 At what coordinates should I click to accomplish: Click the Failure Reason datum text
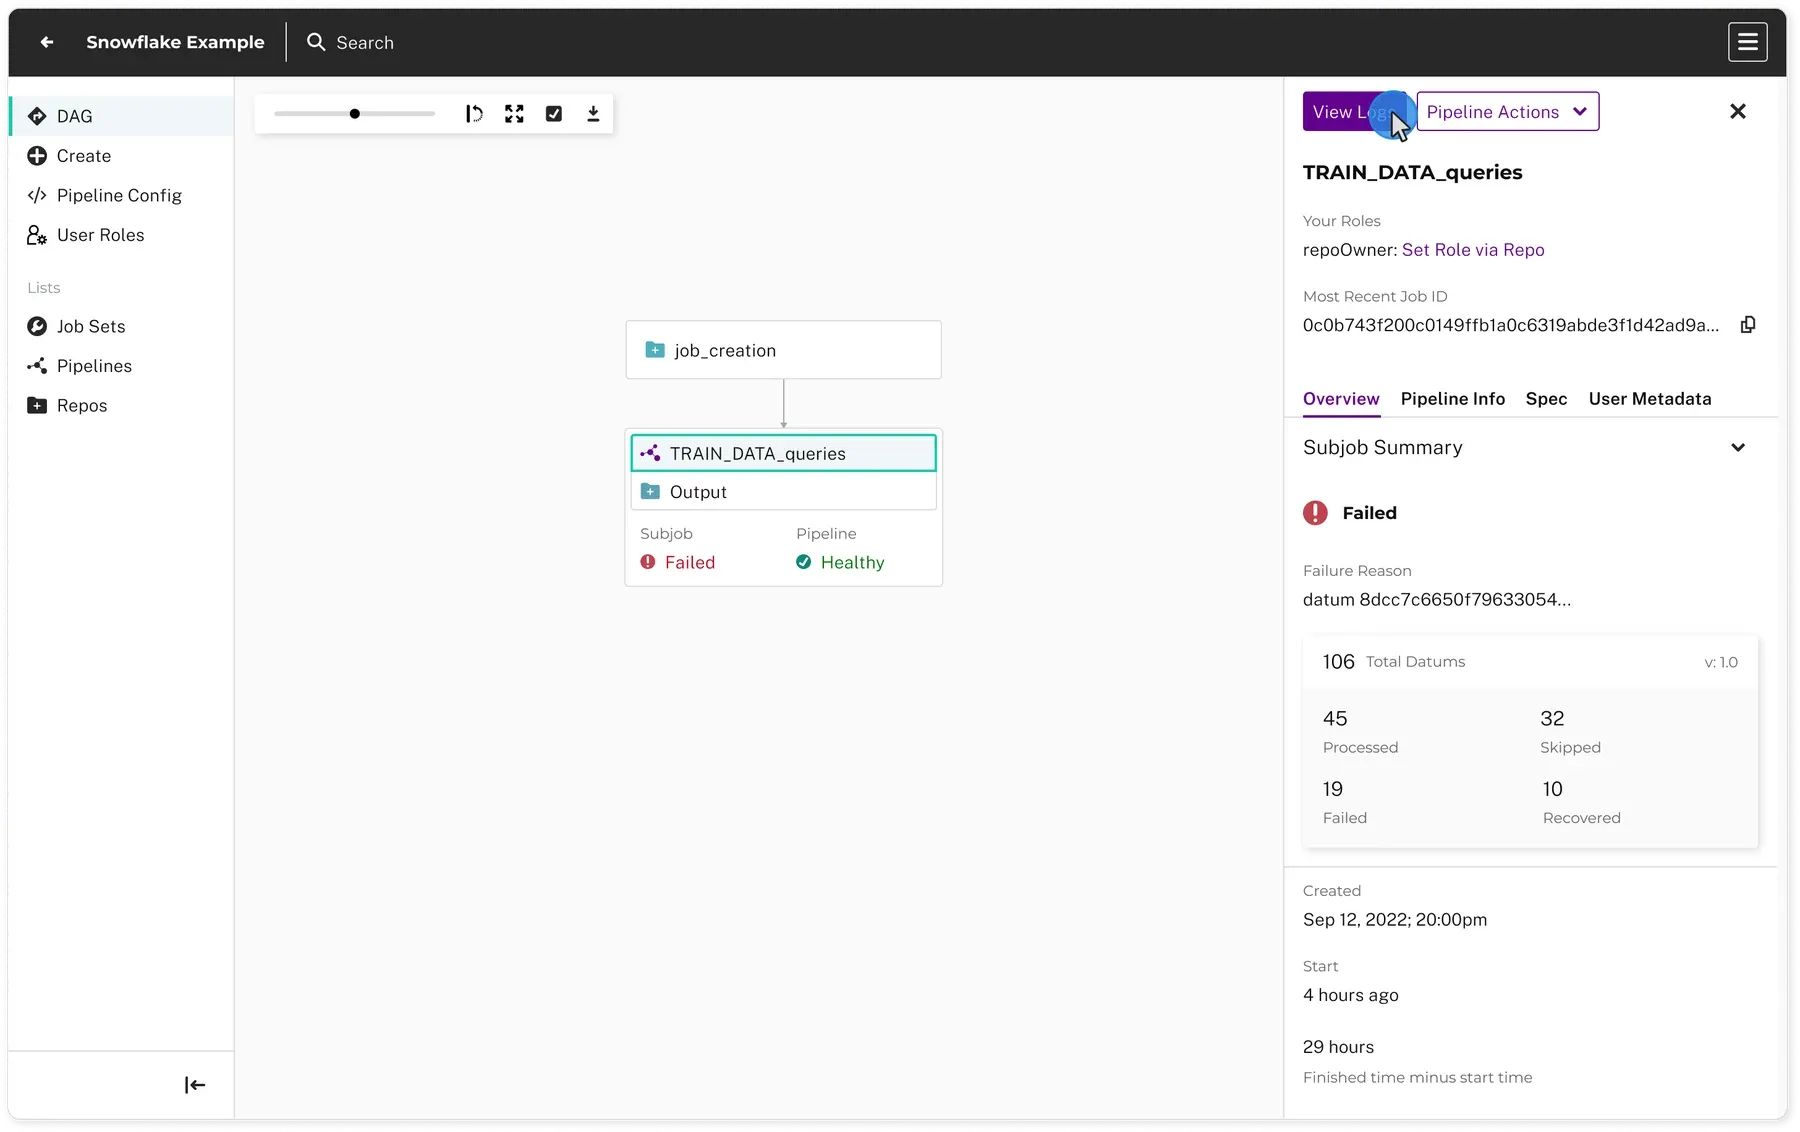pyautogui.click(x=1436, y=600)
